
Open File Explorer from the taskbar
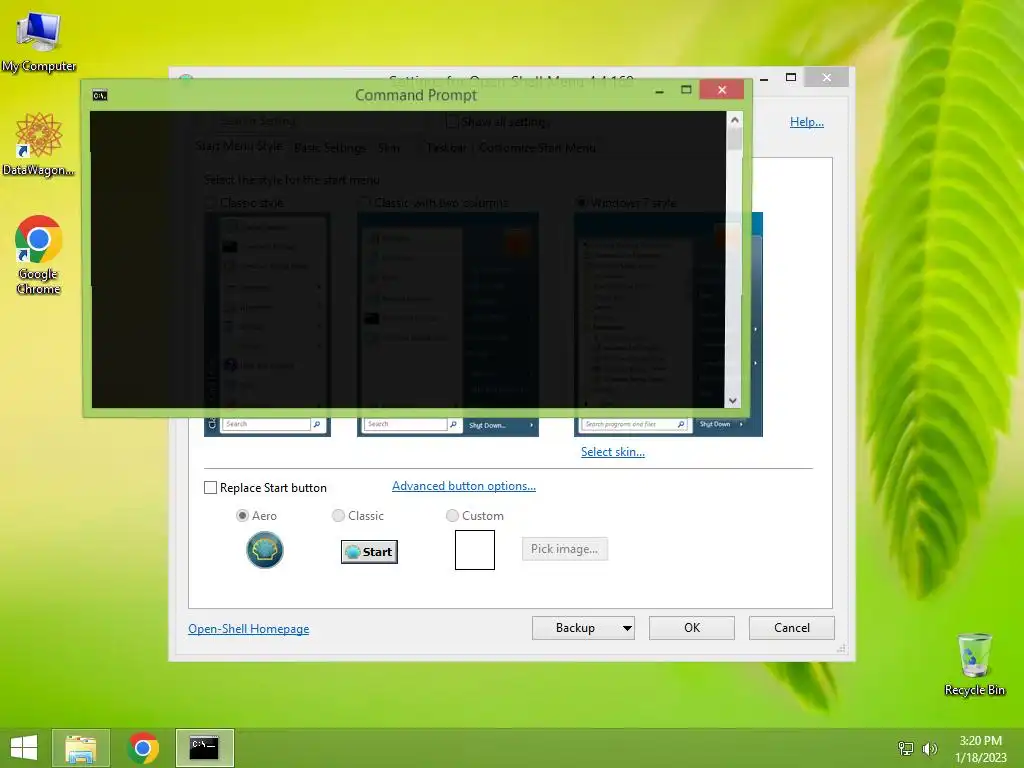click(x=81, y=748)
